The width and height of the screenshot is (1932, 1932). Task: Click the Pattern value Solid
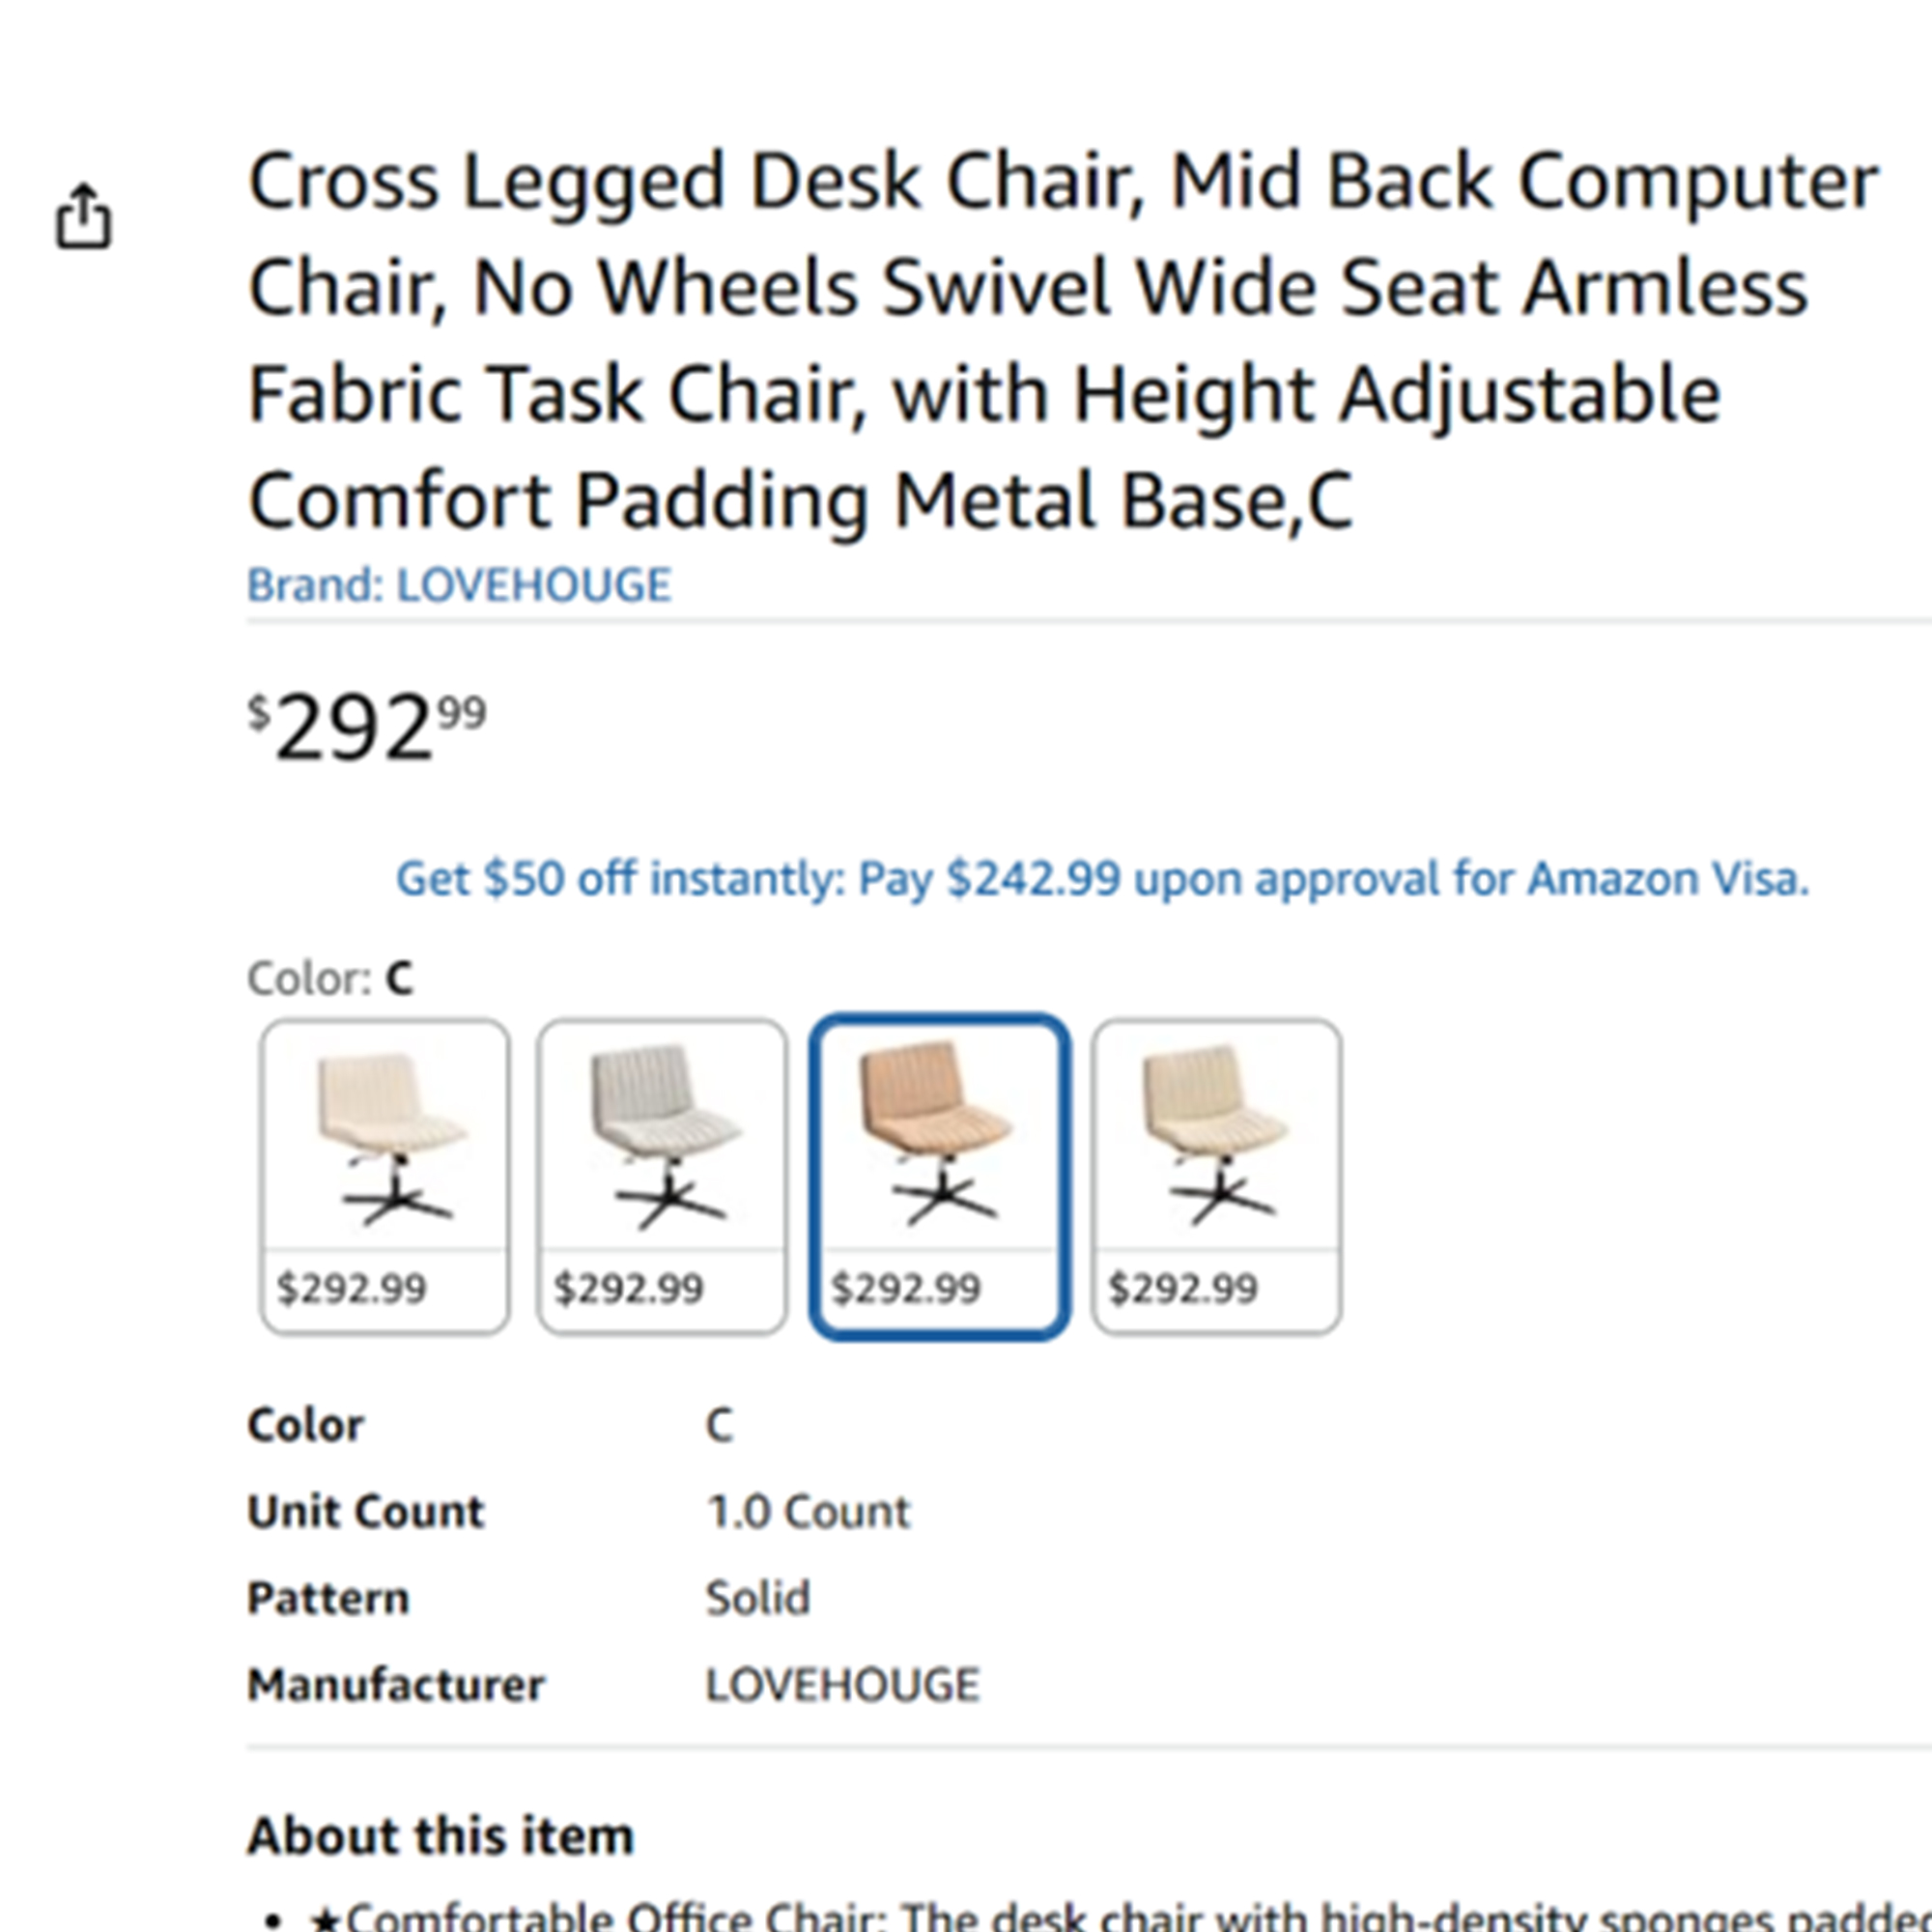point(758,1598)
